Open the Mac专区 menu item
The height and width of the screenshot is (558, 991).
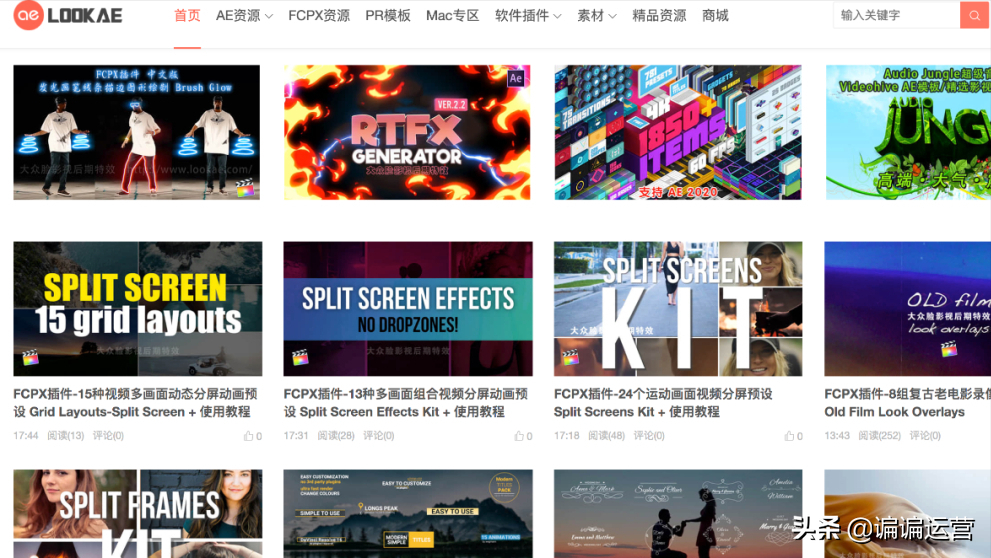[x=453, y=16]
